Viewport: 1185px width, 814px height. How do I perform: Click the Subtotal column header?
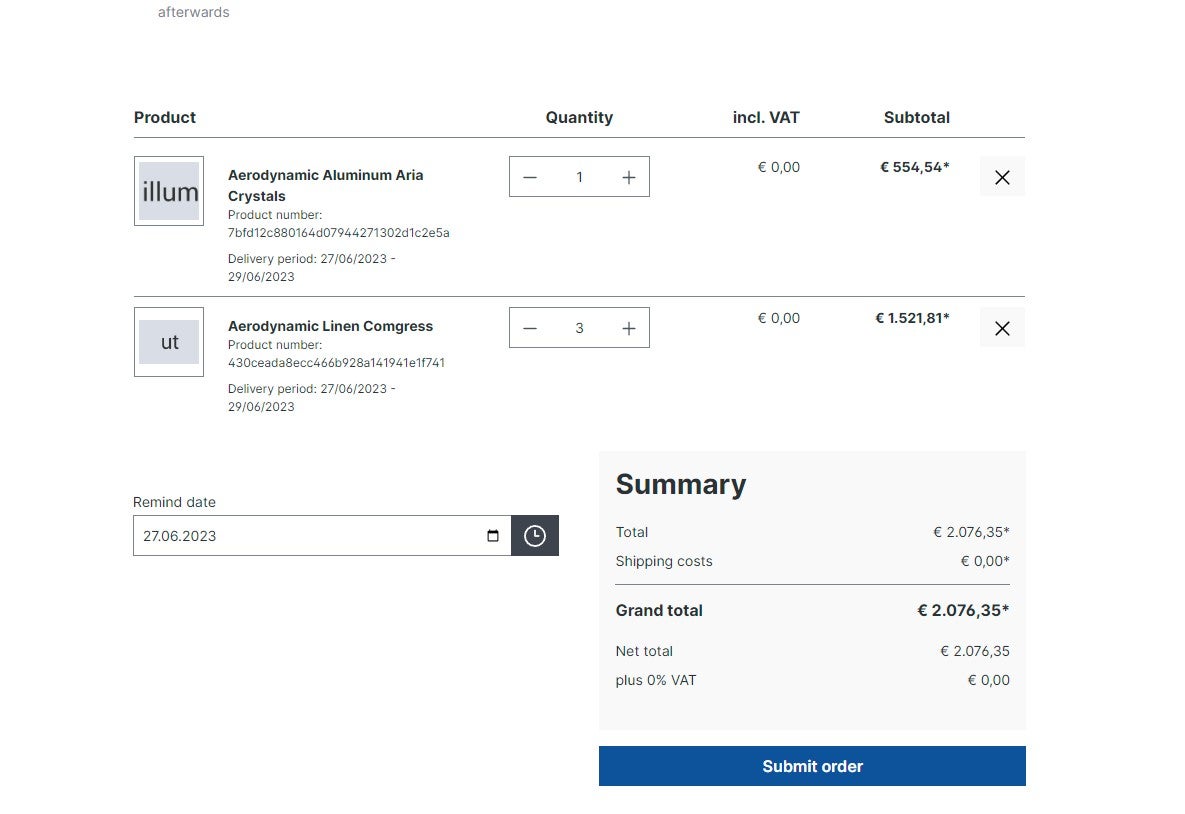917,117
